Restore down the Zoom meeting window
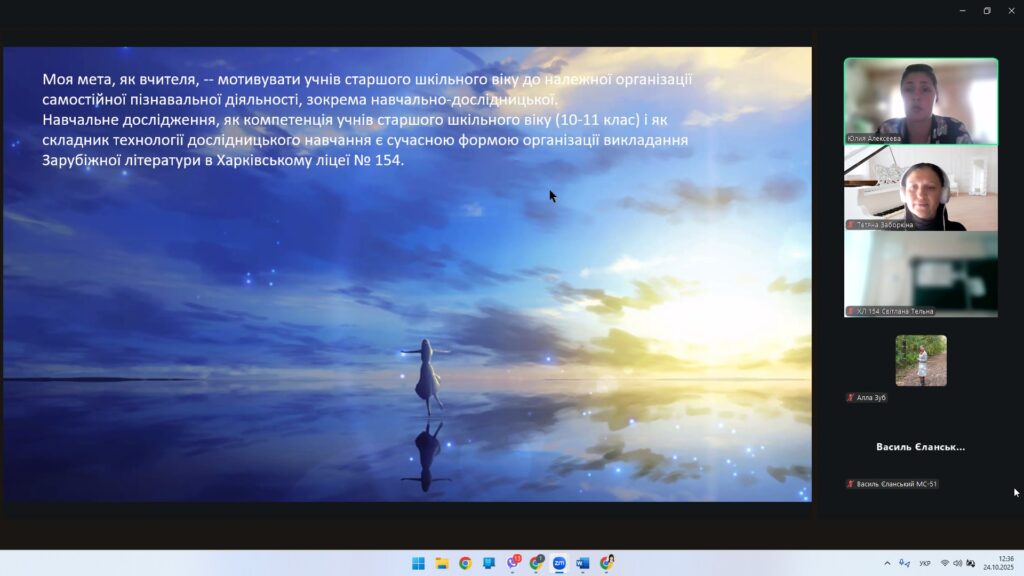 (x=986, y=11)
